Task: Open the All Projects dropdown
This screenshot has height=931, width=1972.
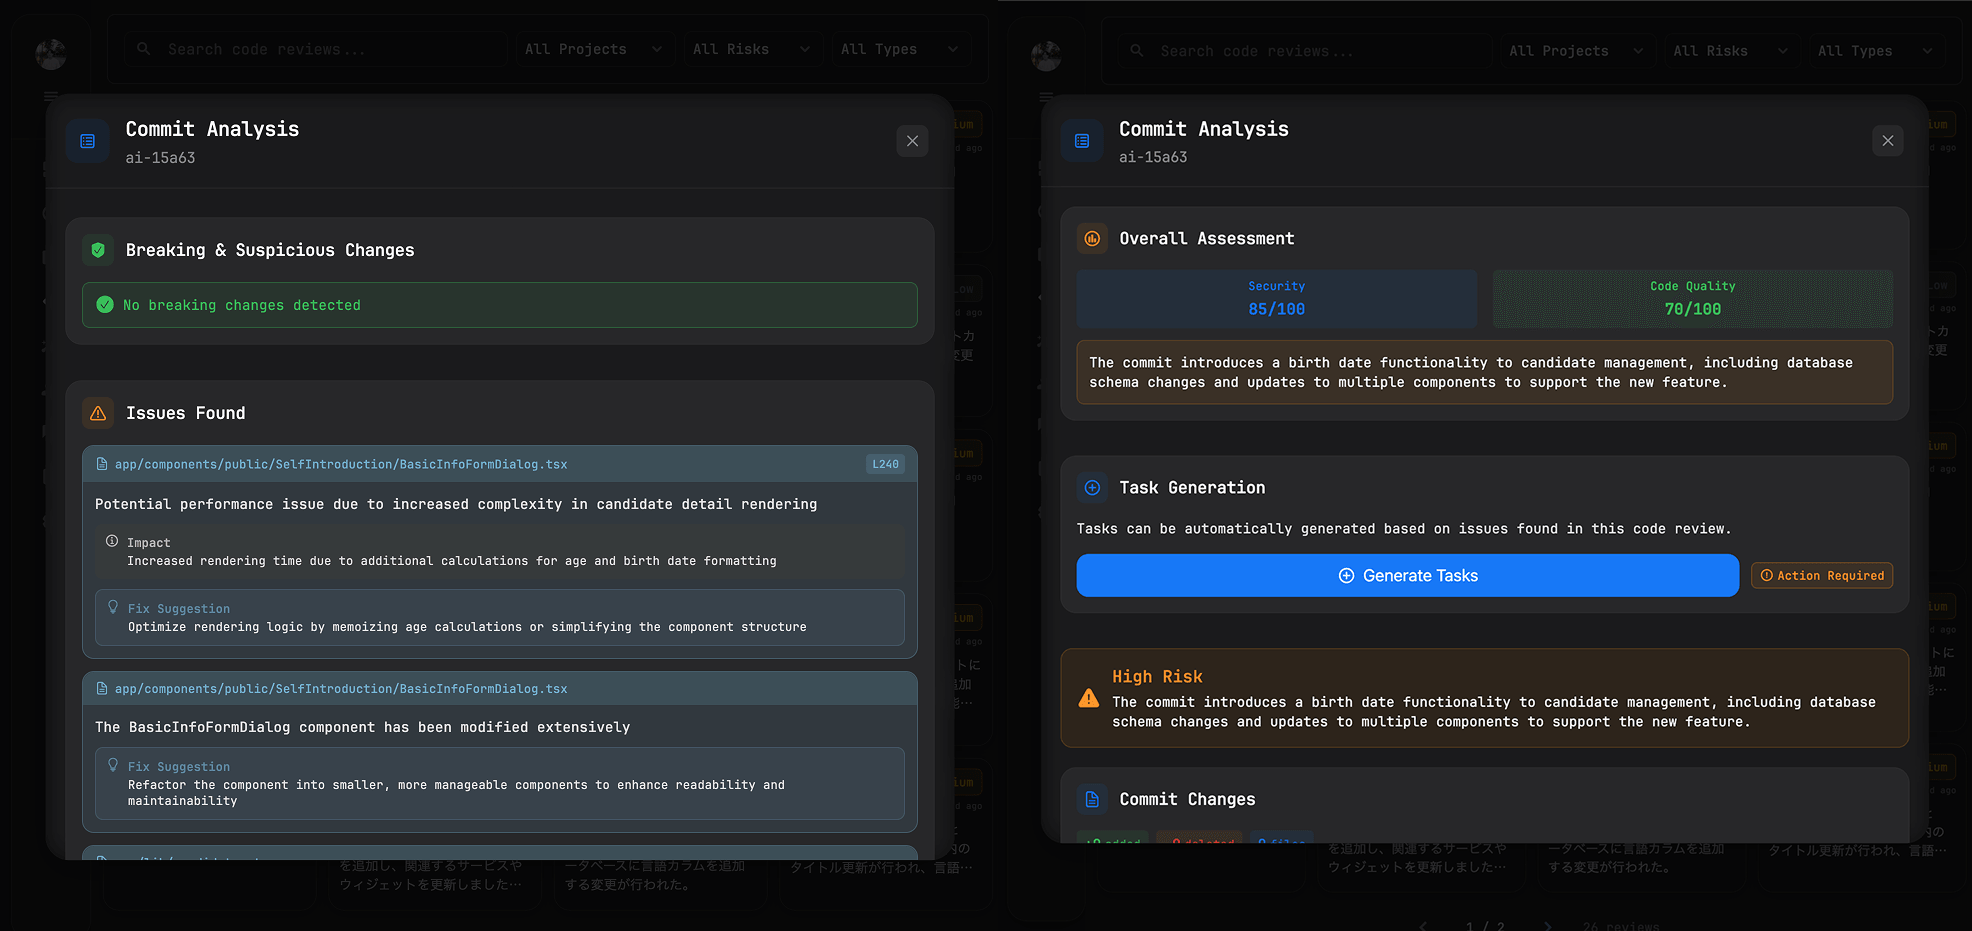Action: coord(594,48)
